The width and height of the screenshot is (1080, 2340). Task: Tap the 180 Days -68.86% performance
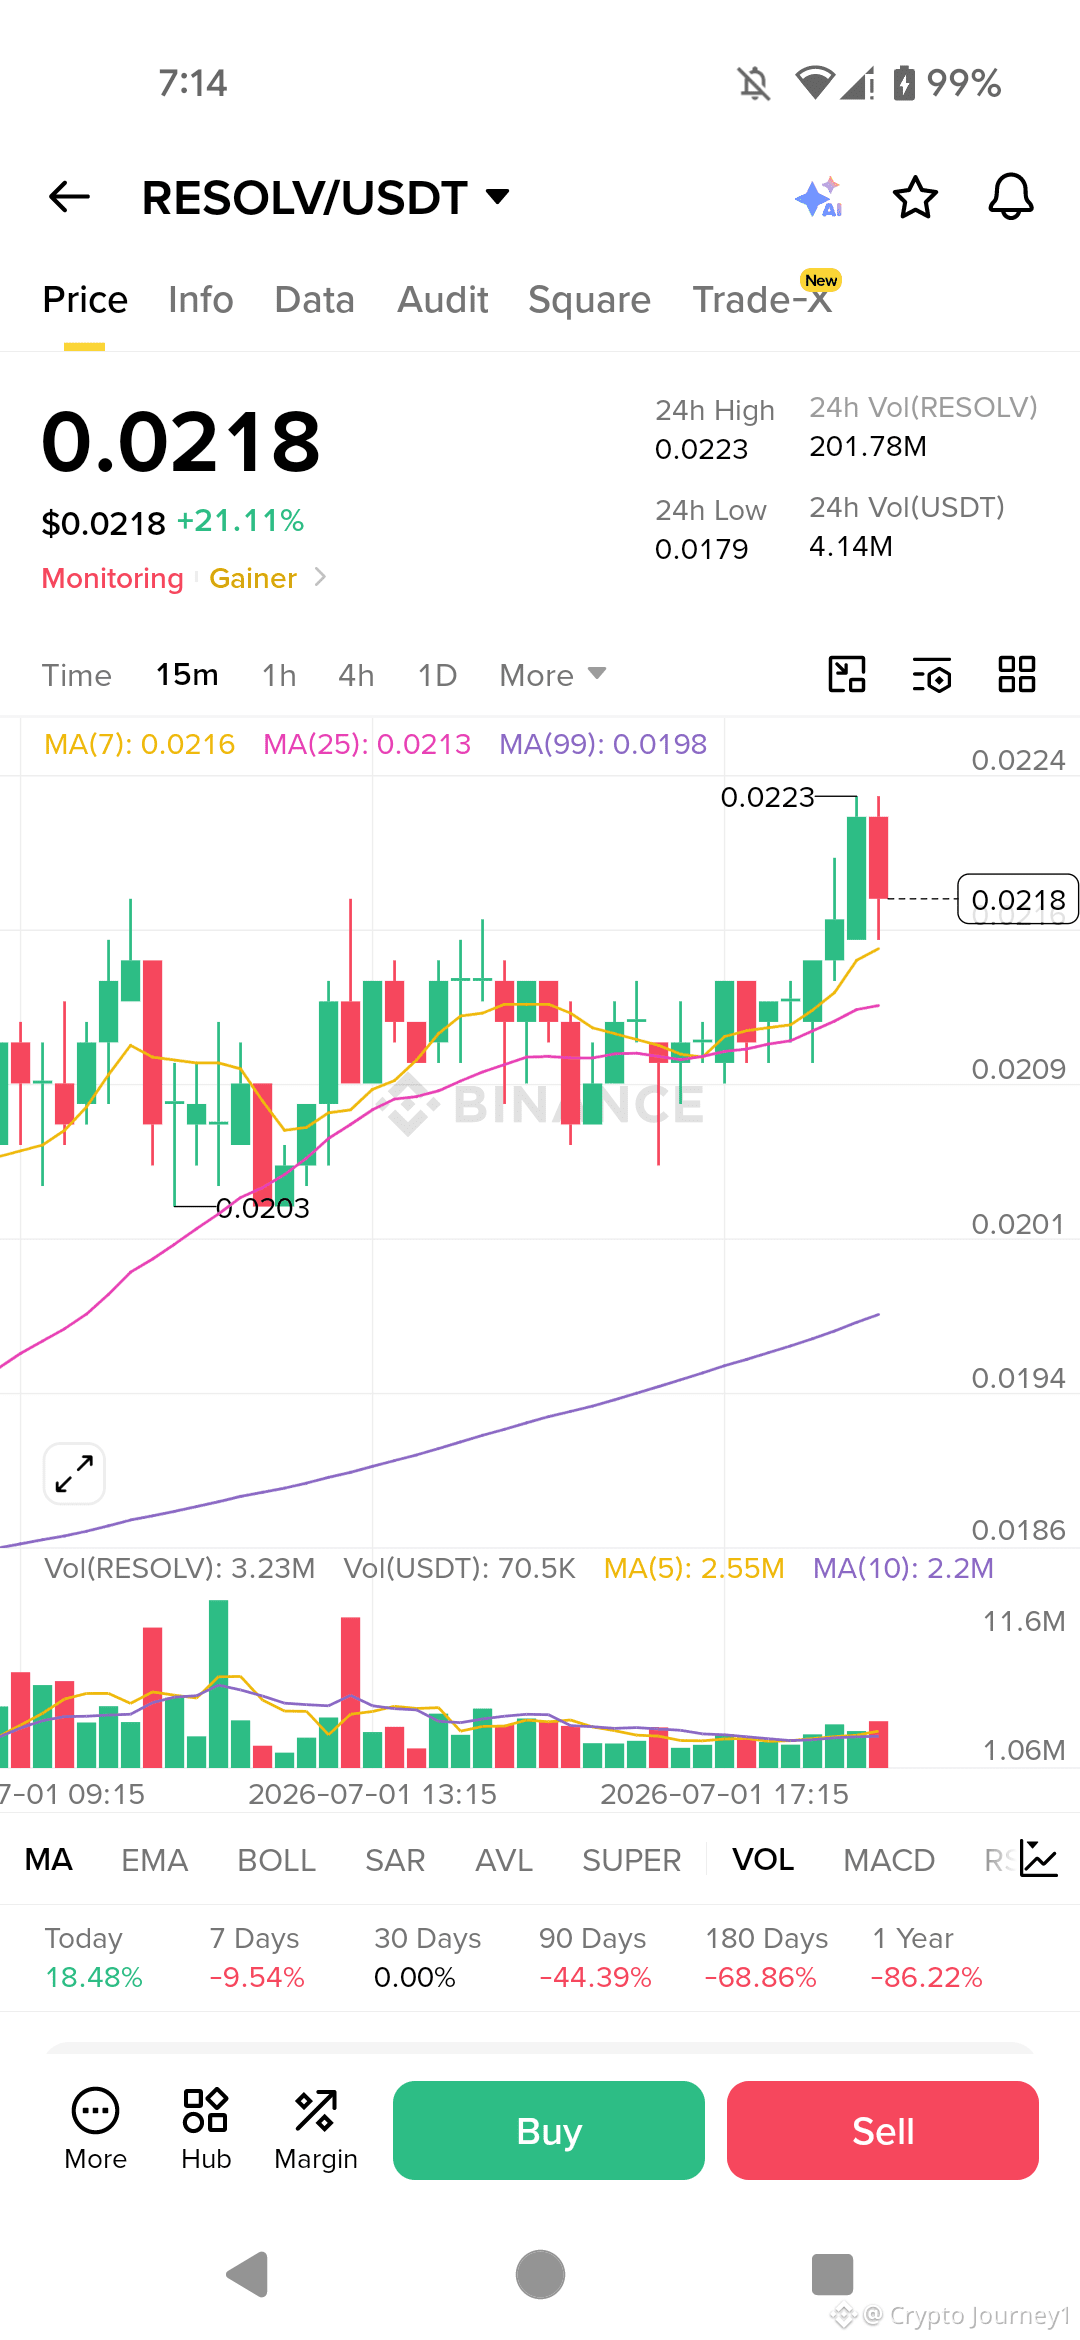point(766,1957)
